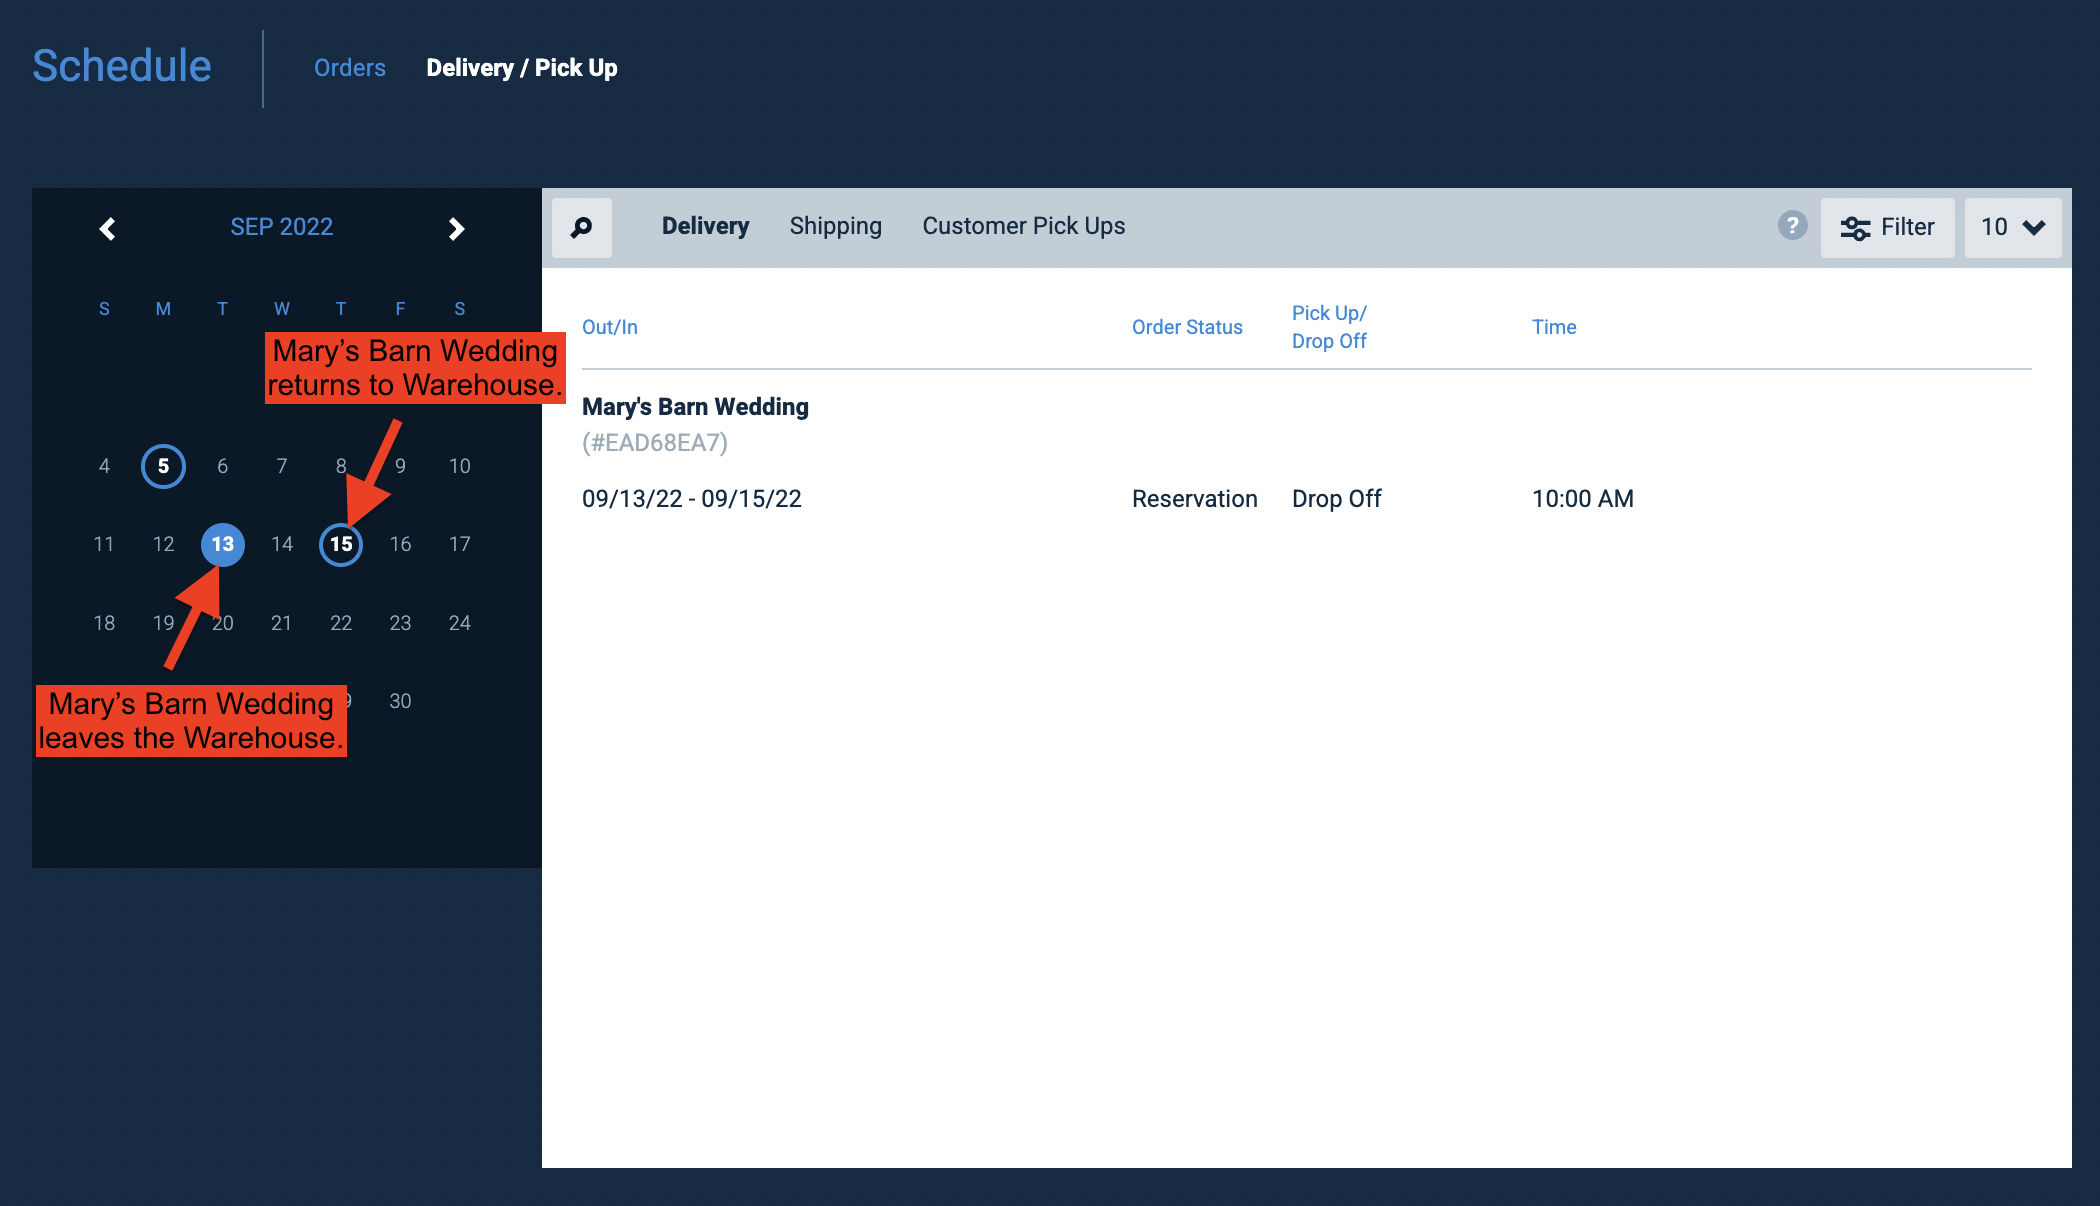The image size is (2100, 1206).
Task: Select September 24 on the calendar
Action: pos(459,623)
